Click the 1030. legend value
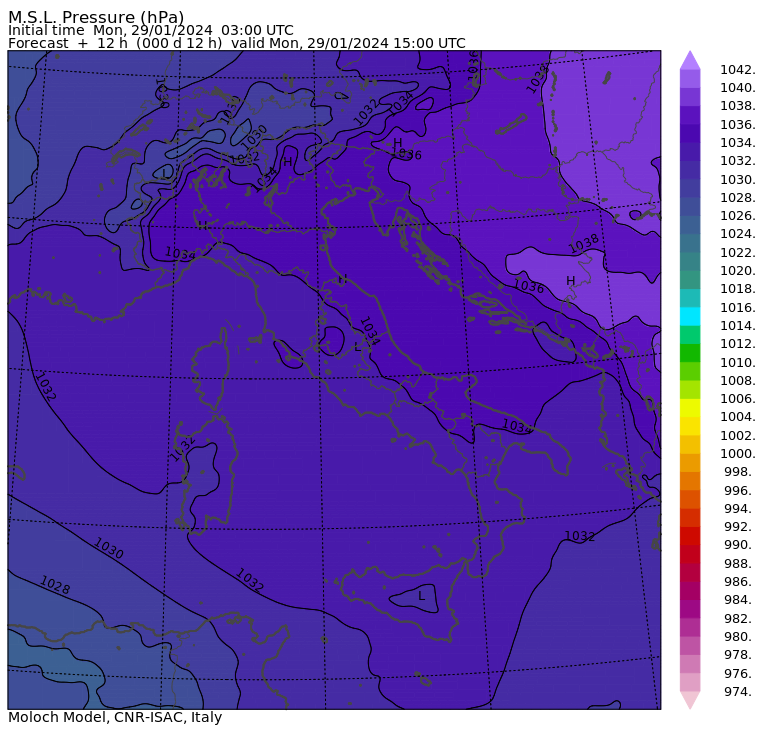The width and height of the screenshot is (760, 731). pyautogui.click(x=738, y=179)
